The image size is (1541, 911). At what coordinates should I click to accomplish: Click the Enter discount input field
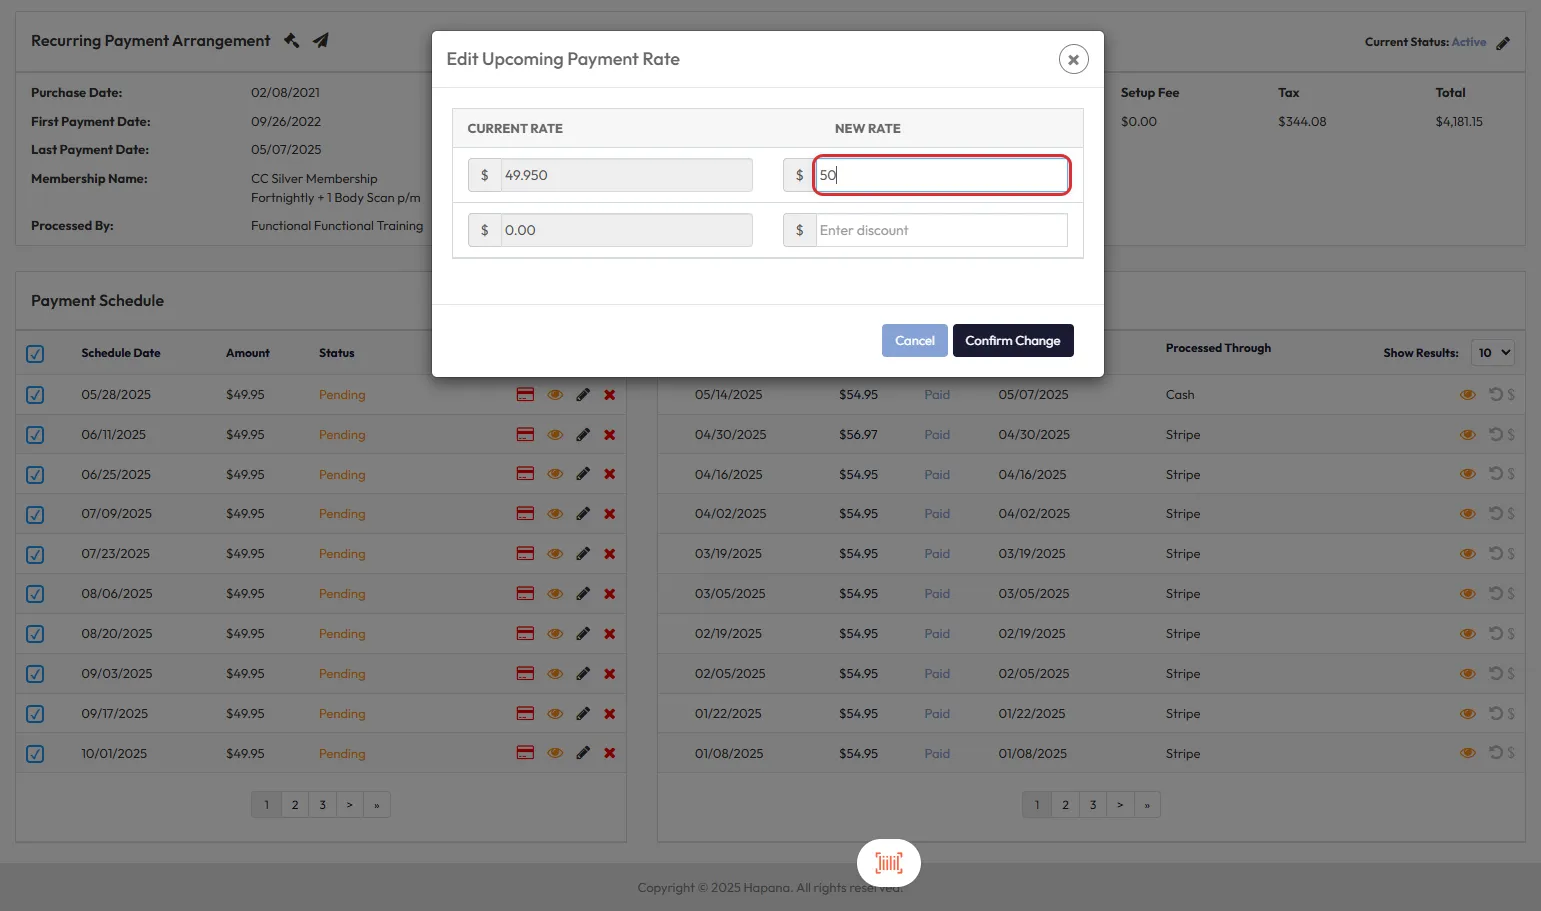[940, 231]
